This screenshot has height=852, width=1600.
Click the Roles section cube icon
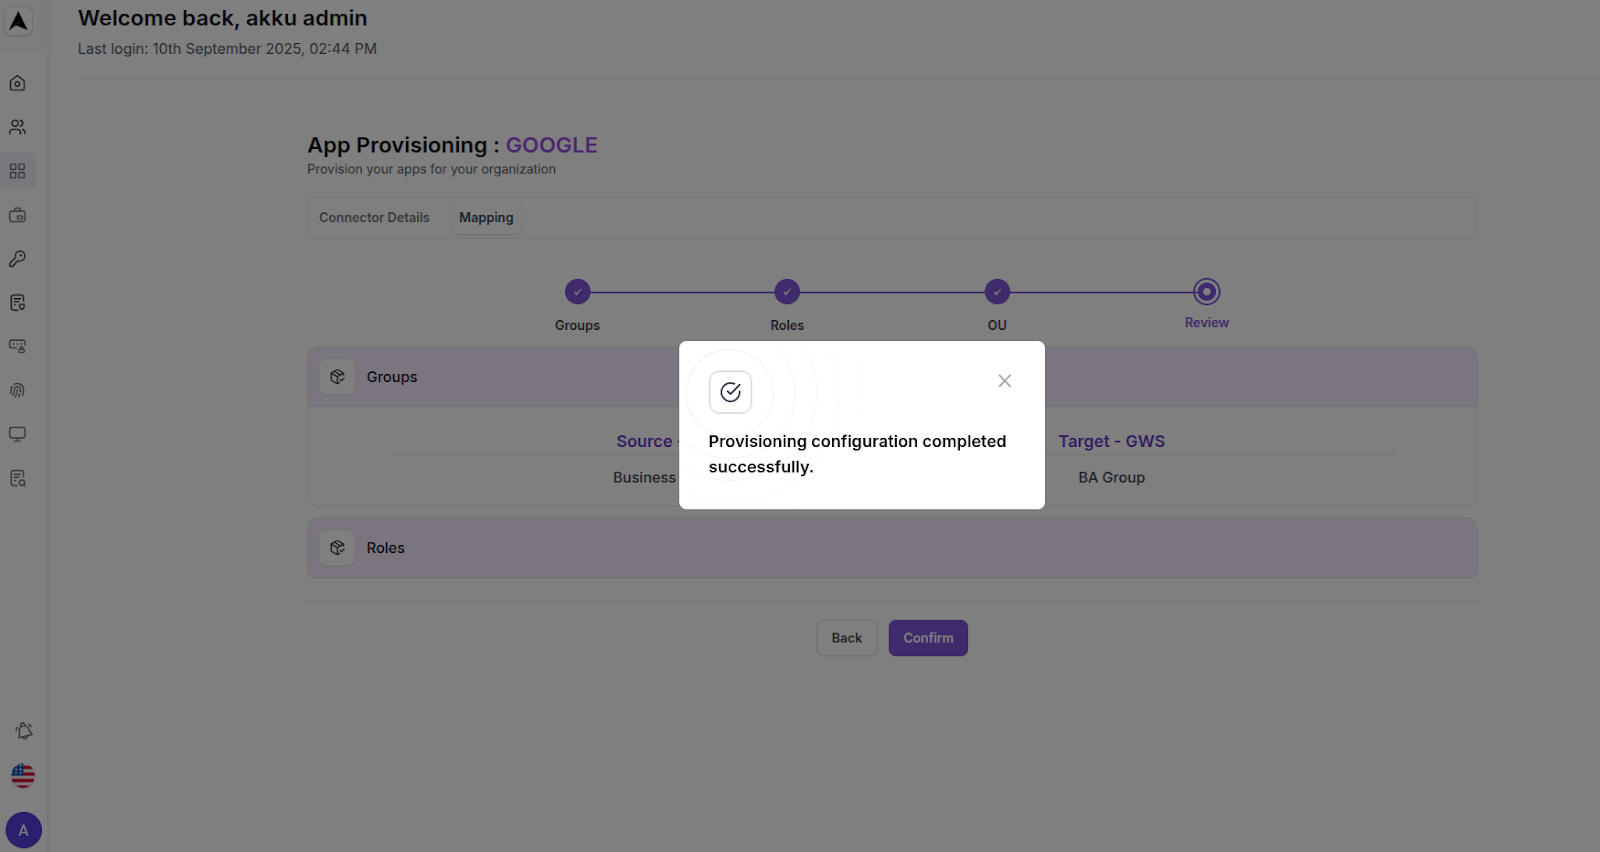click(338, 548)
